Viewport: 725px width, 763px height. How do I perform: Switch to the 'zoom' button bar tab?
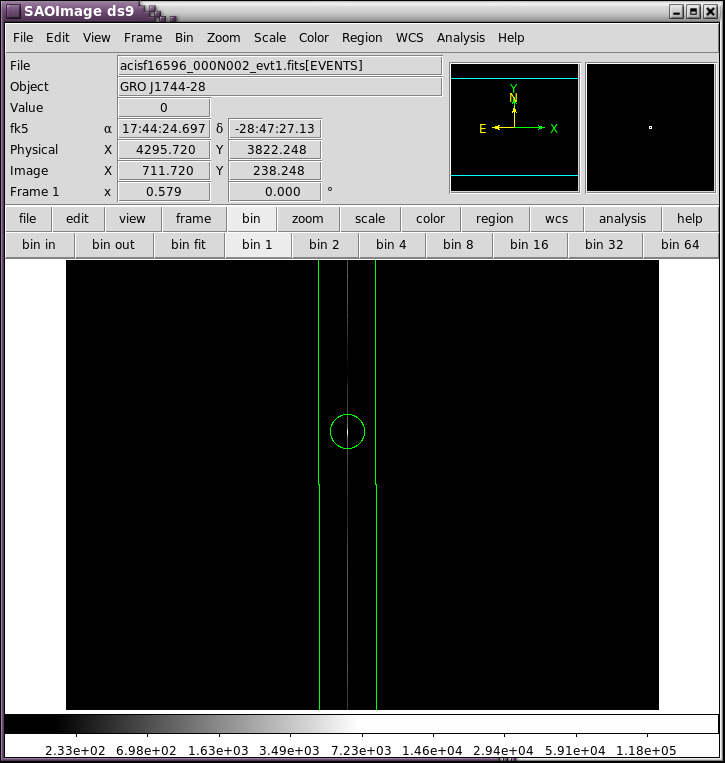307,219
